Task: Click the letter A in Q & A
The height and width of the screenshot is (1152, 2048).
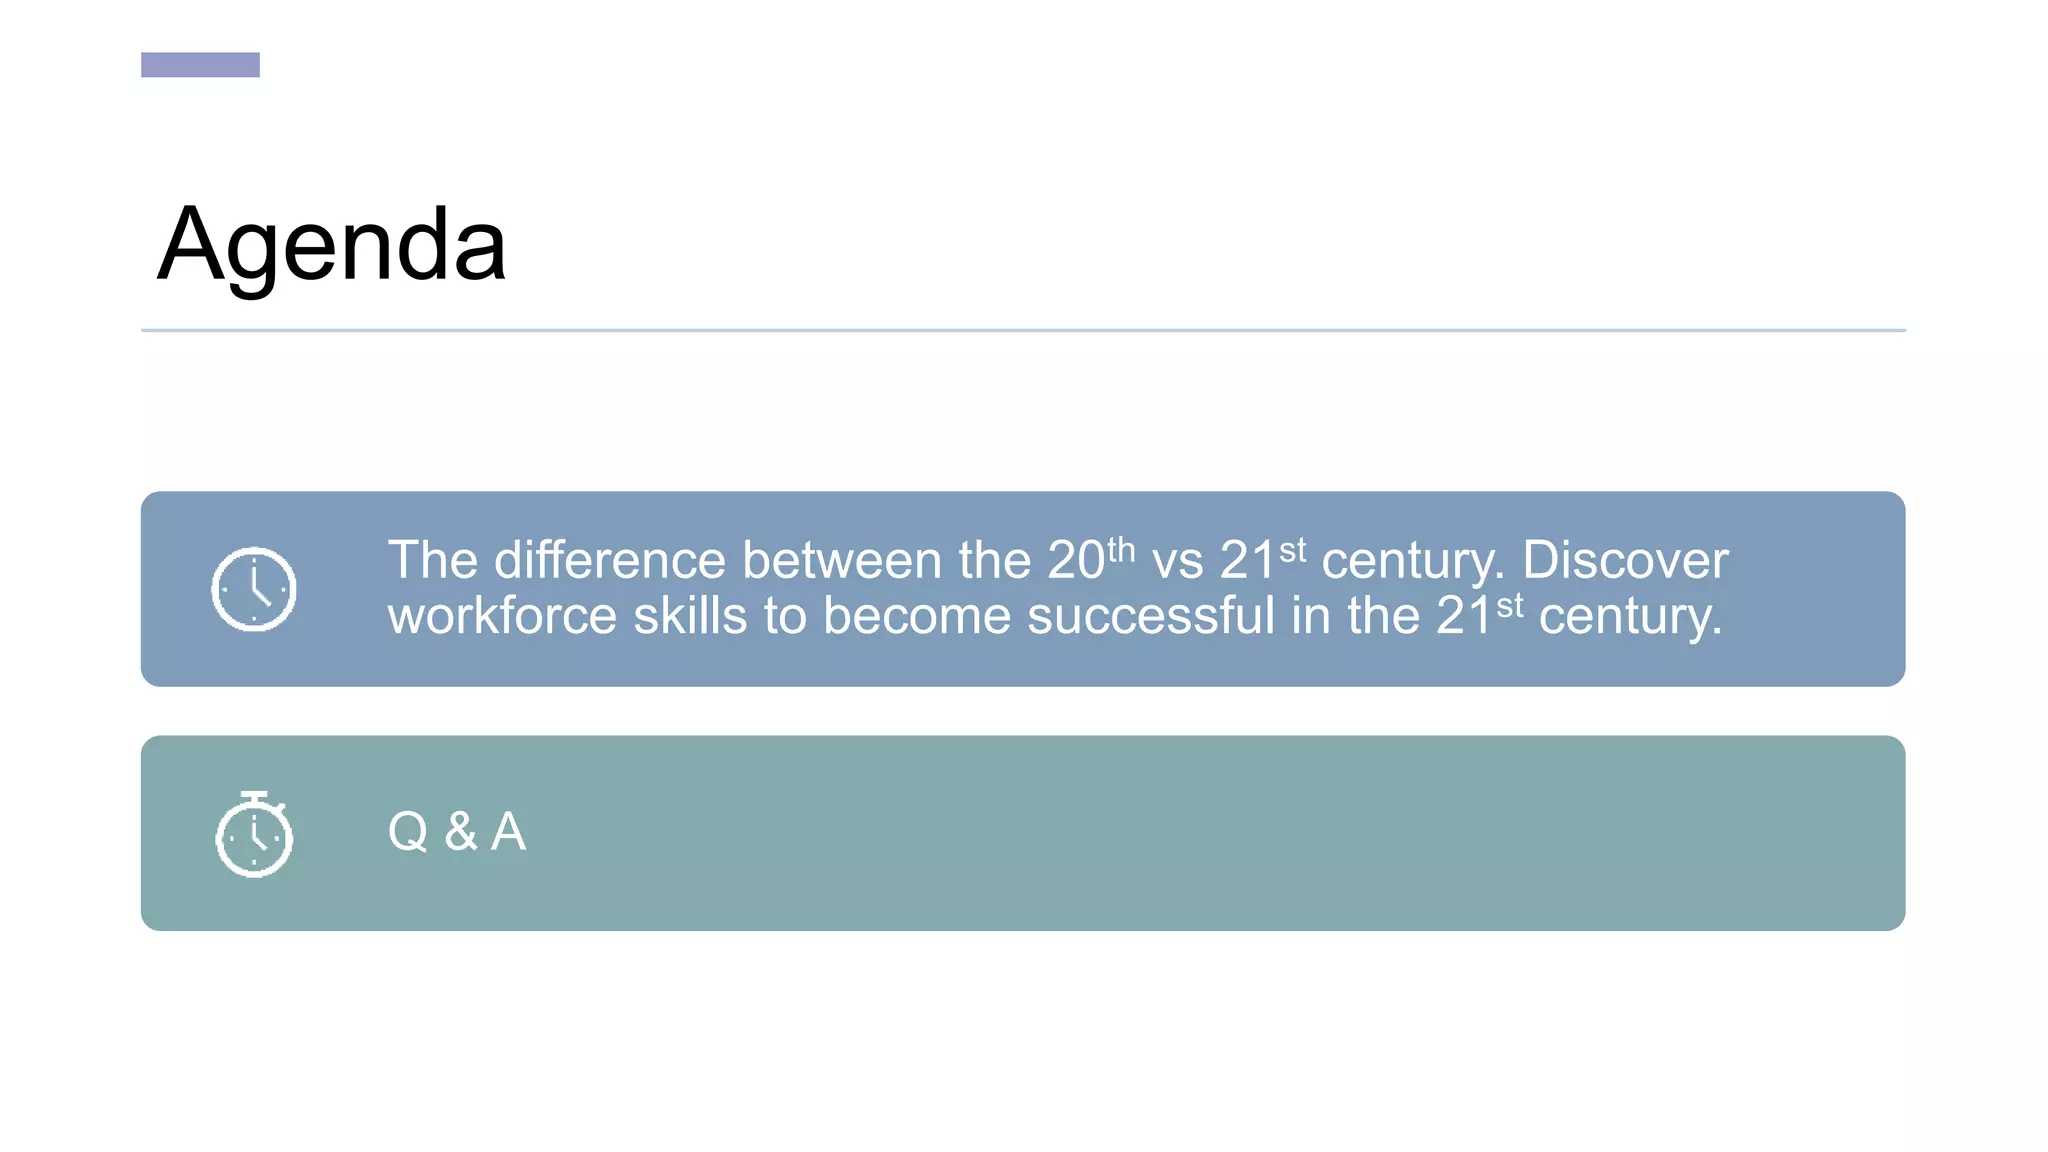Action: (508, 832)
